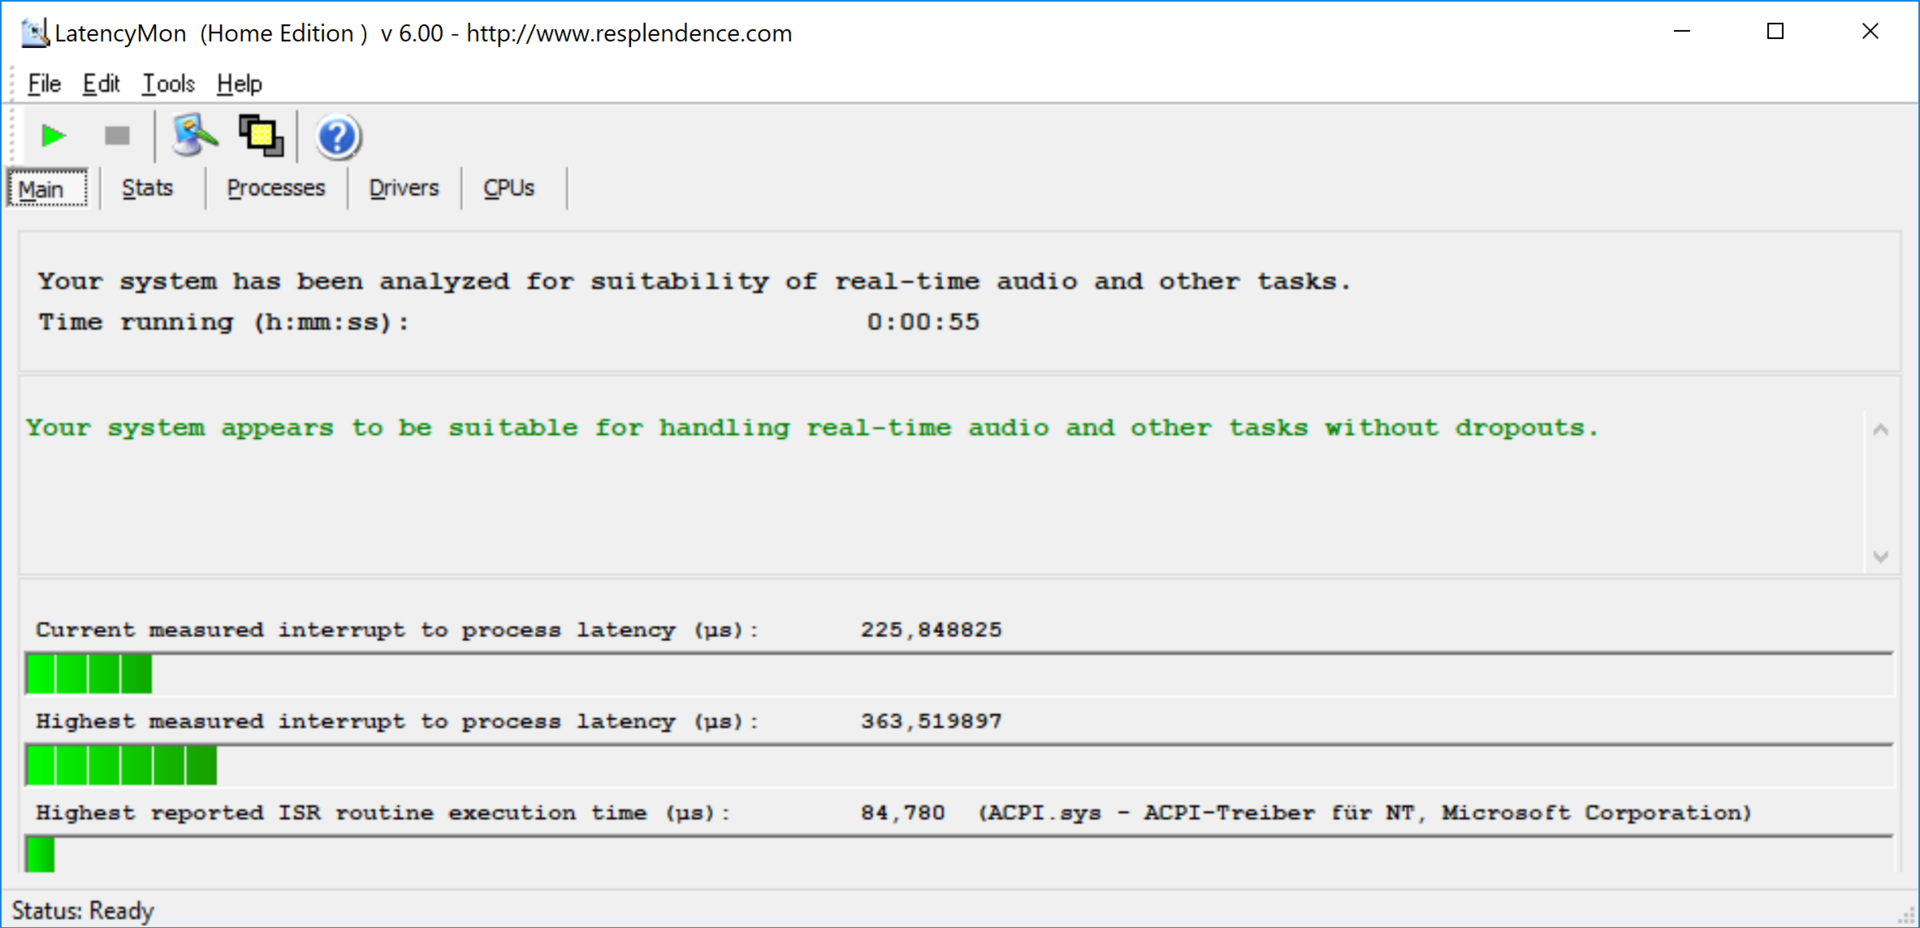Click the time running value 0:00:55
Viewport: 1920px width, 928px height.
pyautogui.click(x=923, y=322)
